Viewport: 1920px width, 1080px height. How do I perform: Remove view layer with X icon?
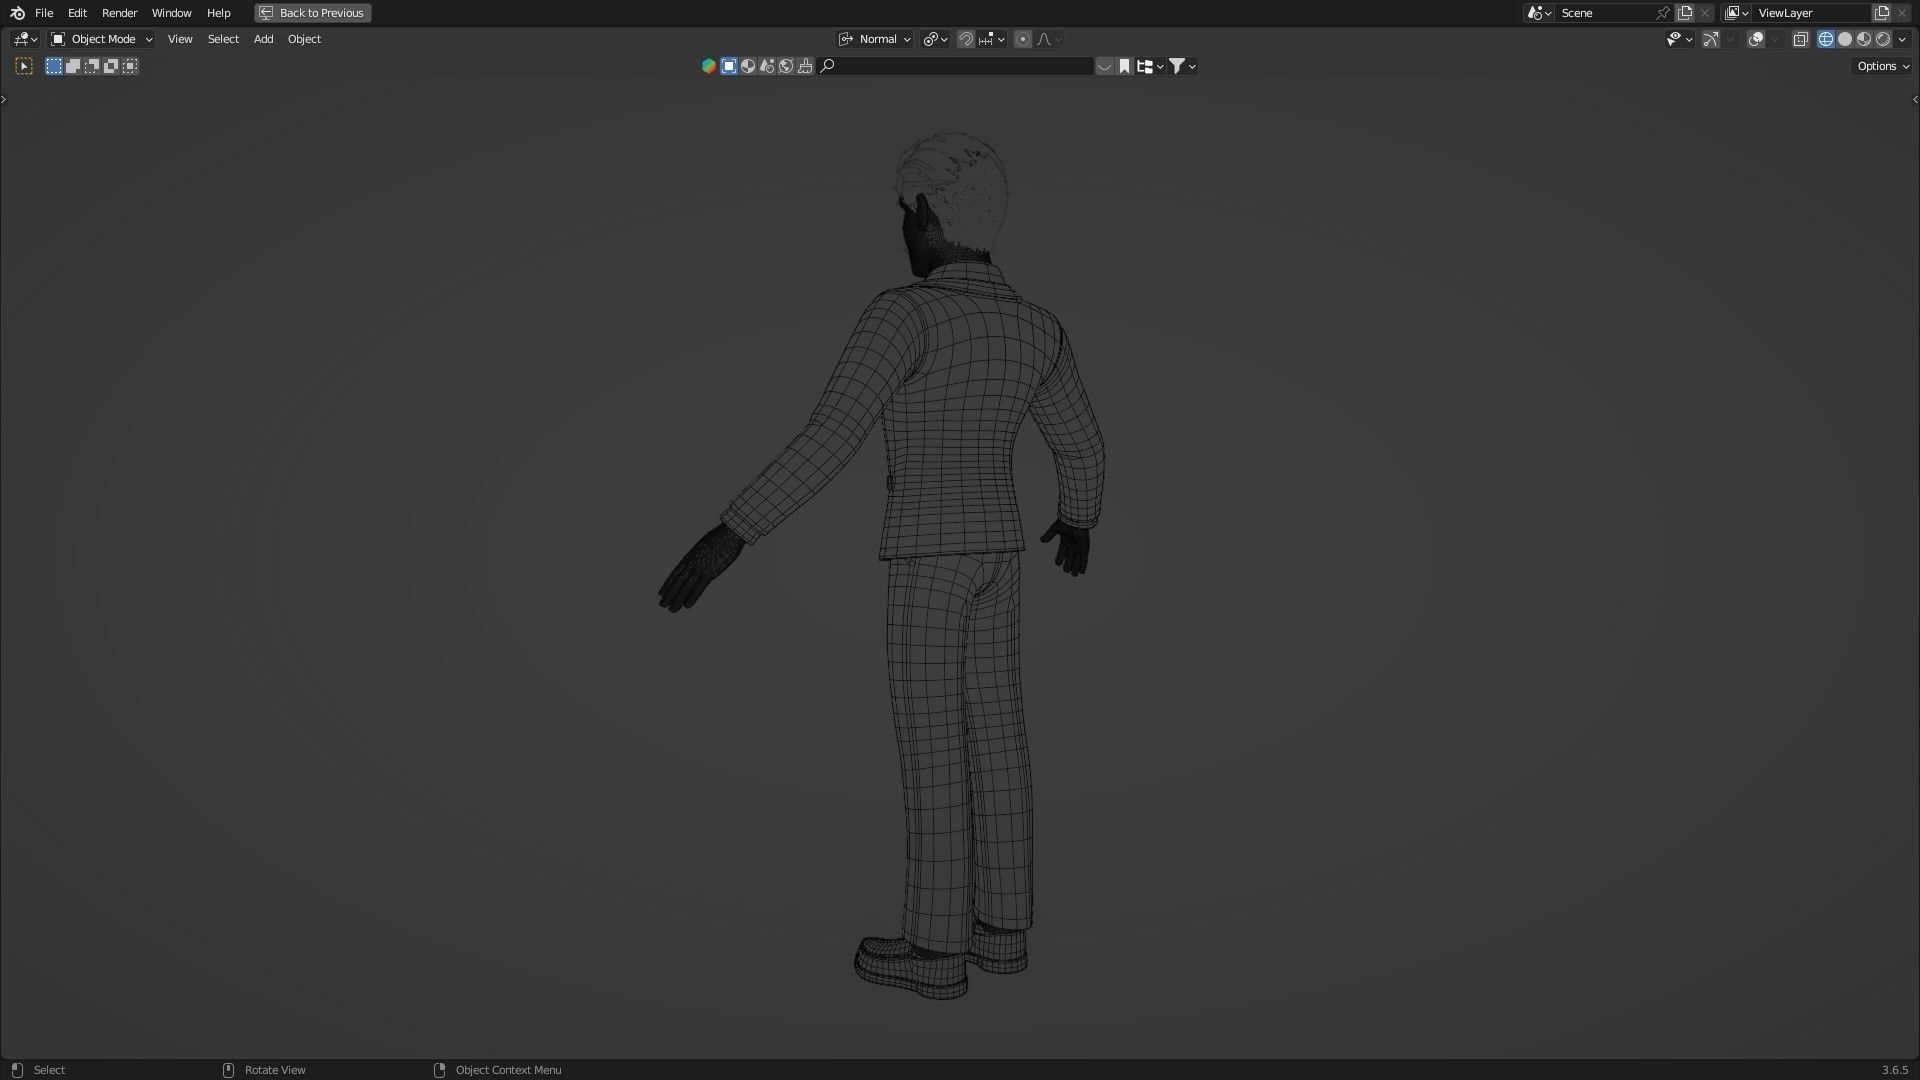click(x=1902, y=13)
